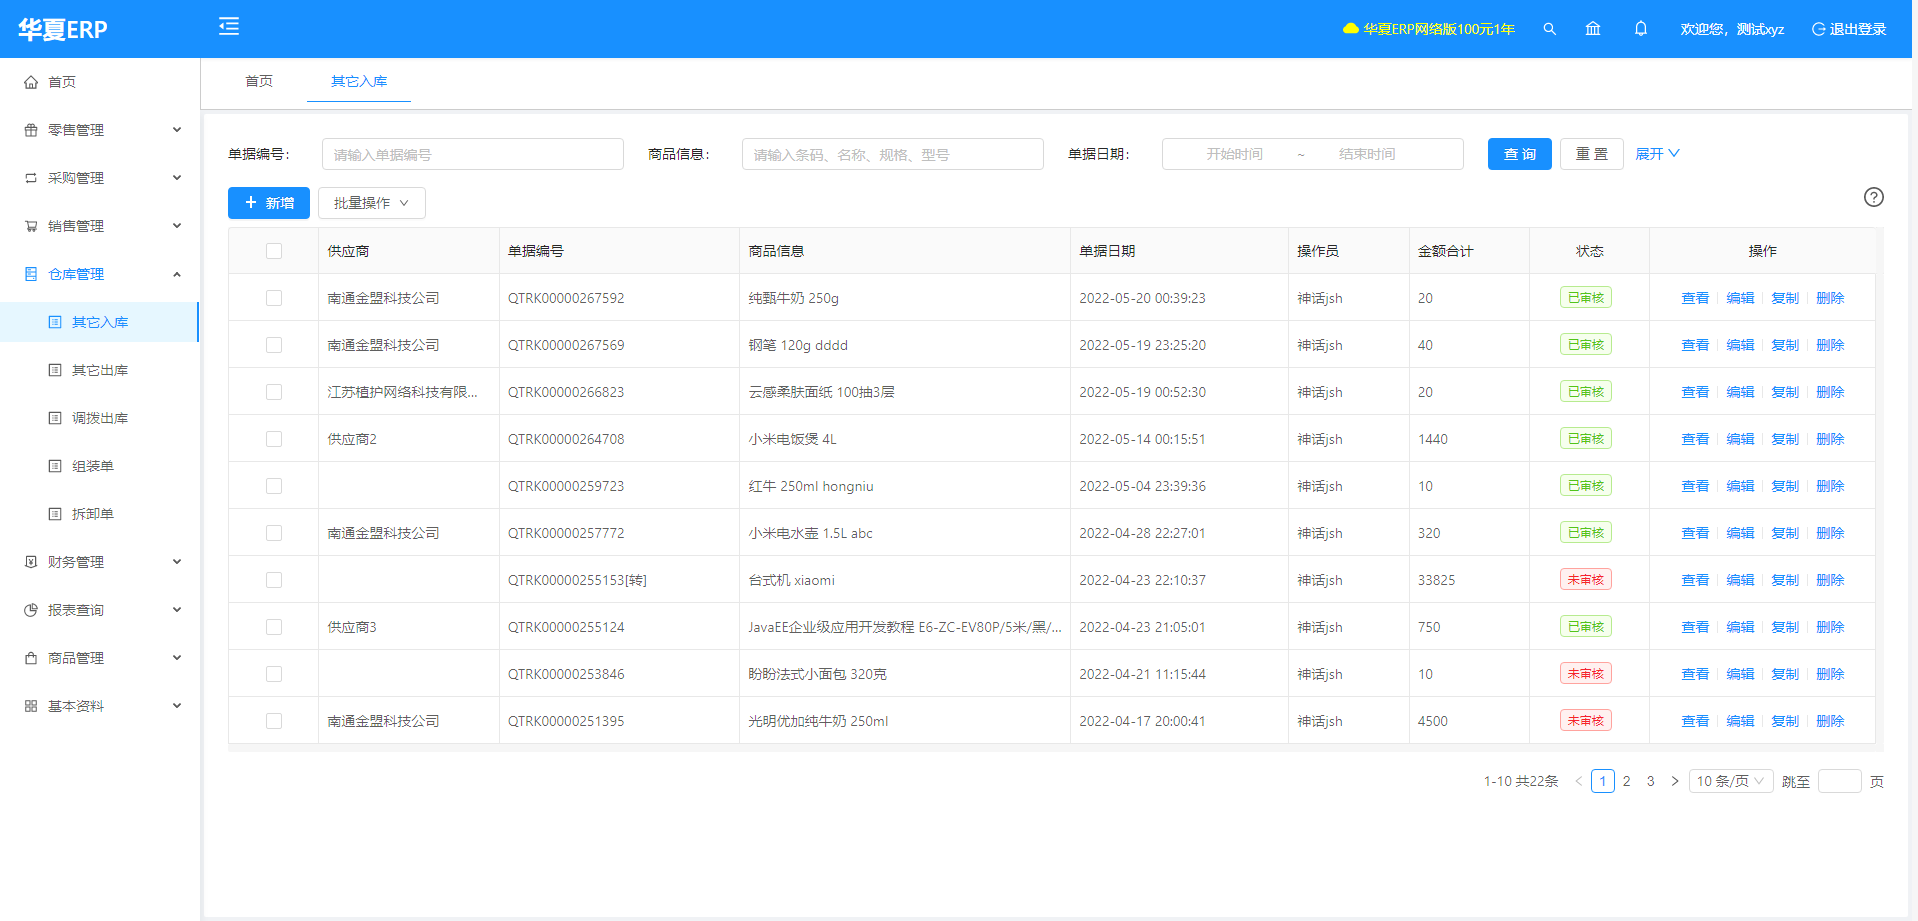Click the 调拨出库 document icon
The image size is (1918, 921).
click(x=55, y=418)
